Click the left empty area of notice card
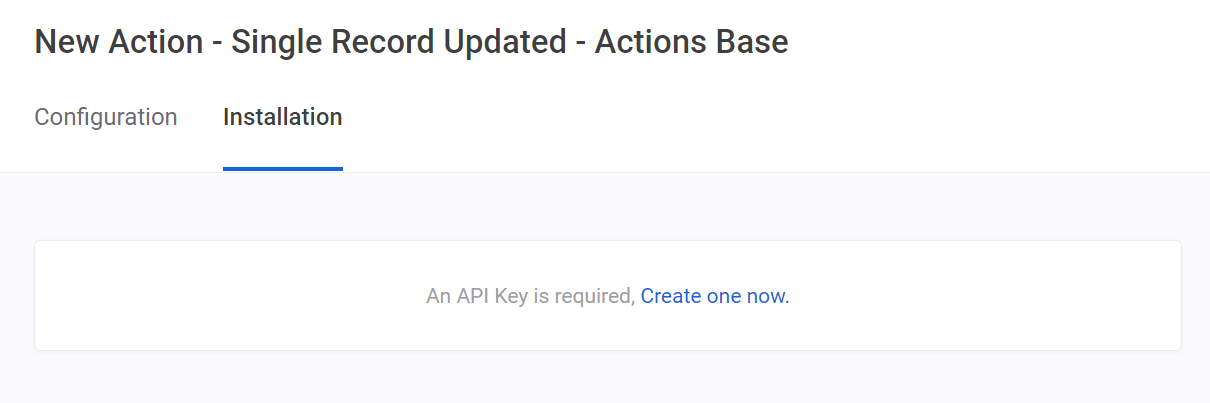Screen dimensions: 1210x403 click(200, 296)
